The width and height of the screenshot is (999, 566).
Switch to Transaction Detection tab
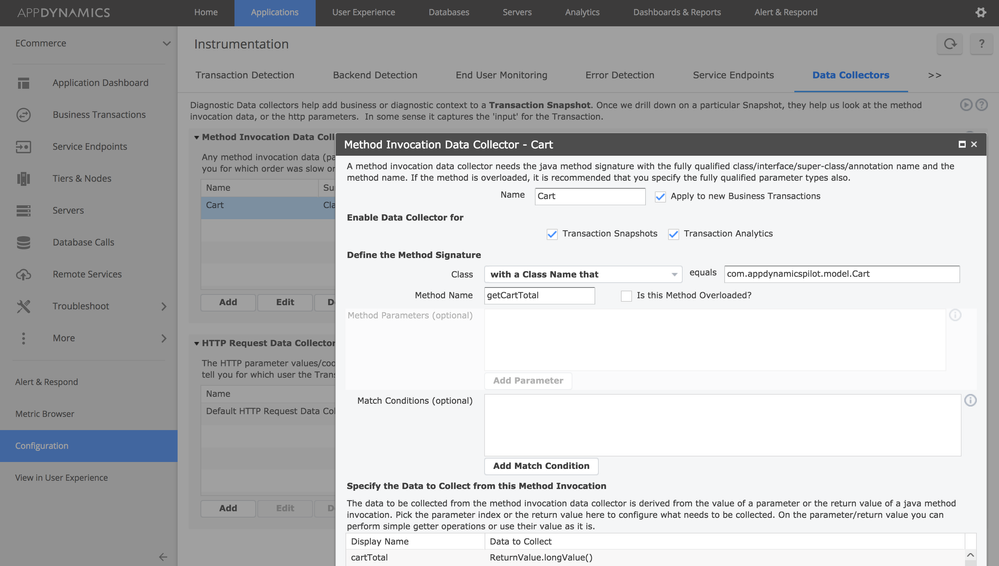[x=245, y=75]
